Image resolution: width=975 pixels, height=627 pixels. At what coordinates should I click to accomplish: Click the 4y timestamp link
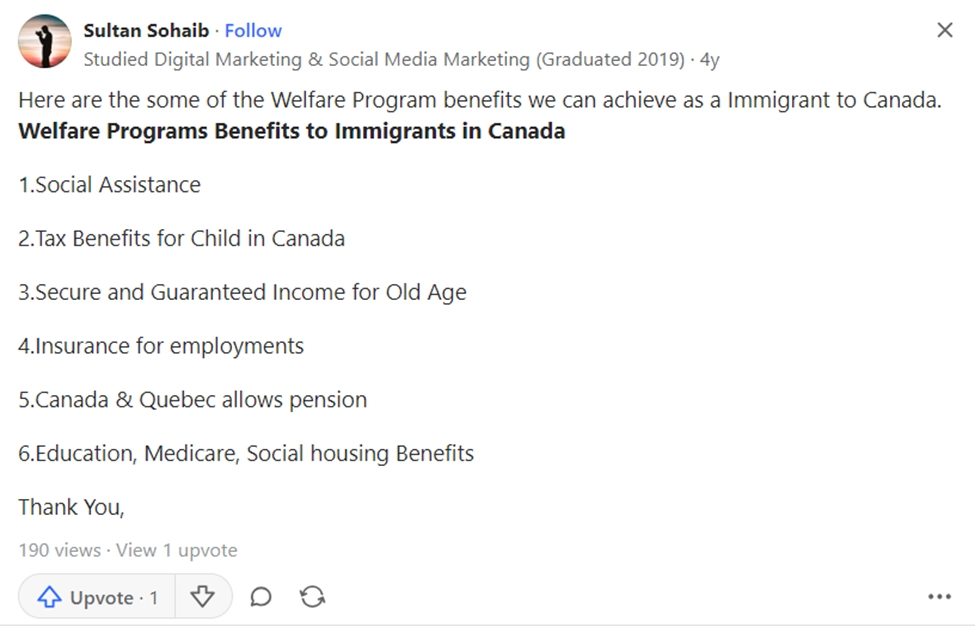coord(709,59)
